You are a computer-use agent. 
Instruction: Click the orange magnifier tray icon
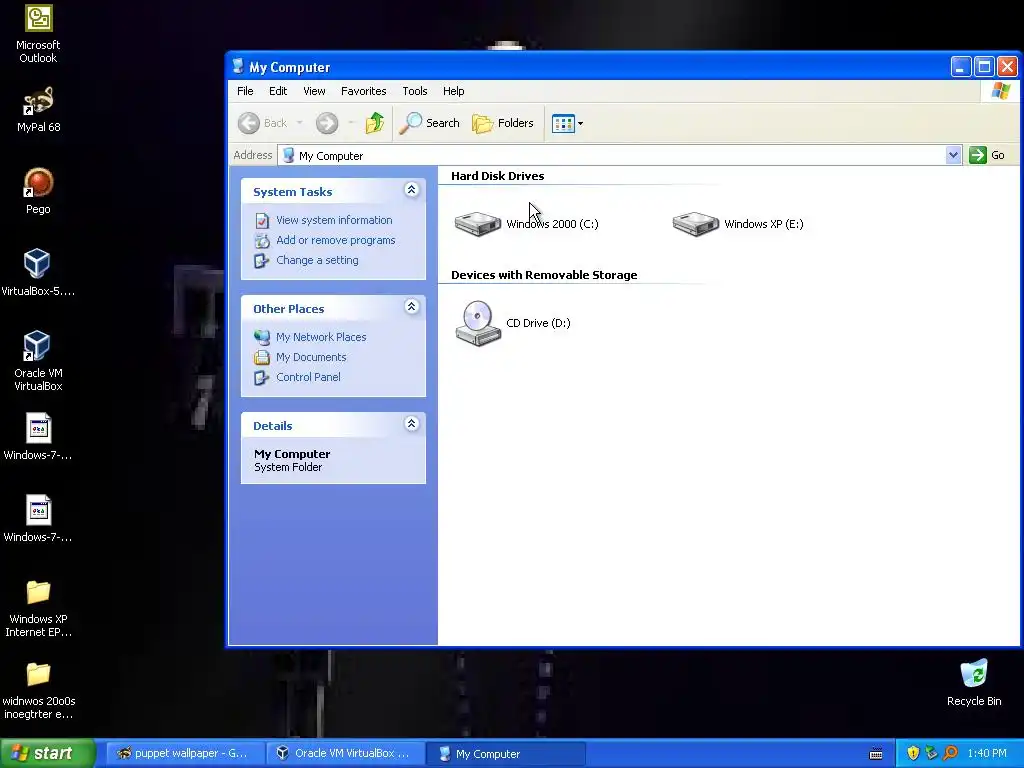(x=950, y=753)
